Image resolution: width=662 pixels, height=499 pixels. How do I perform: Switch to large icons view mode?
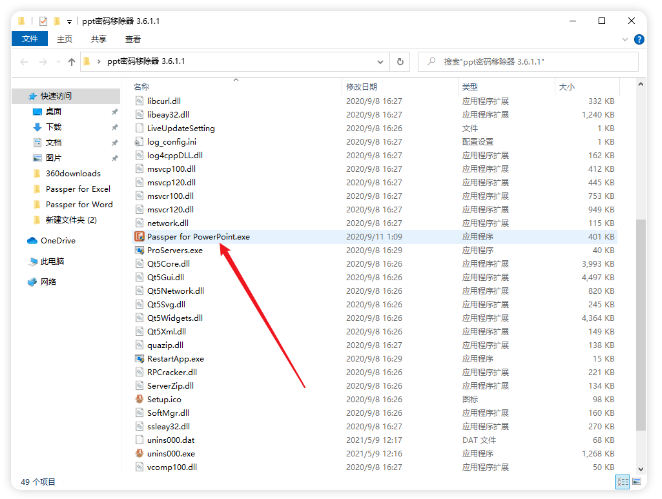pos(637,482)
